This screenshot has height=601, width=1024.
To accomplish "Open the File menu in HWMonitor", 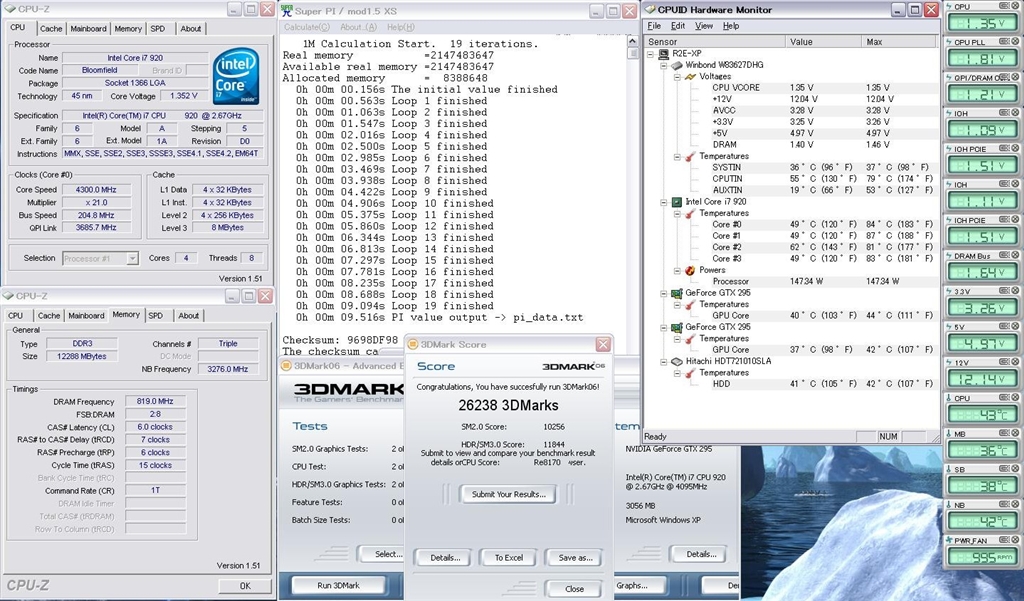I will [x=654, y=26].
